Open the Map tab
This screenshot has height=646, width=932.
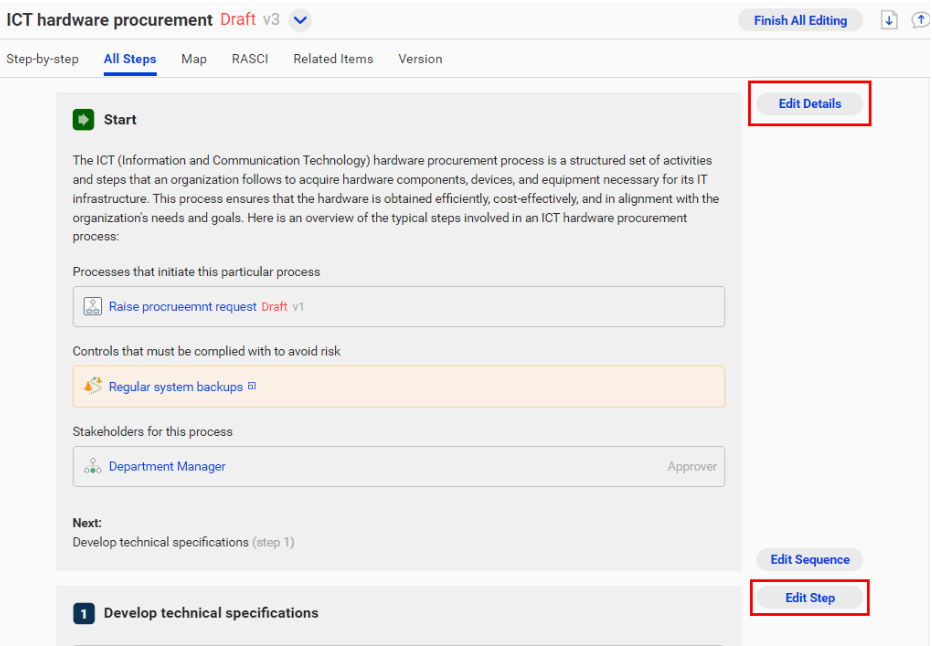[194, 59]
